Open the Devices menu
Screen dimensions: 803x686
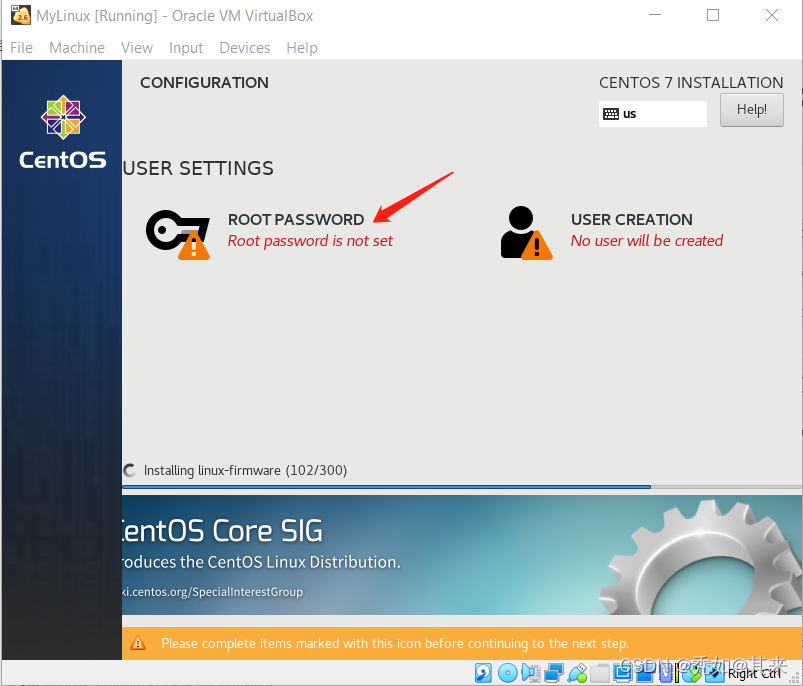pos(244,48)
